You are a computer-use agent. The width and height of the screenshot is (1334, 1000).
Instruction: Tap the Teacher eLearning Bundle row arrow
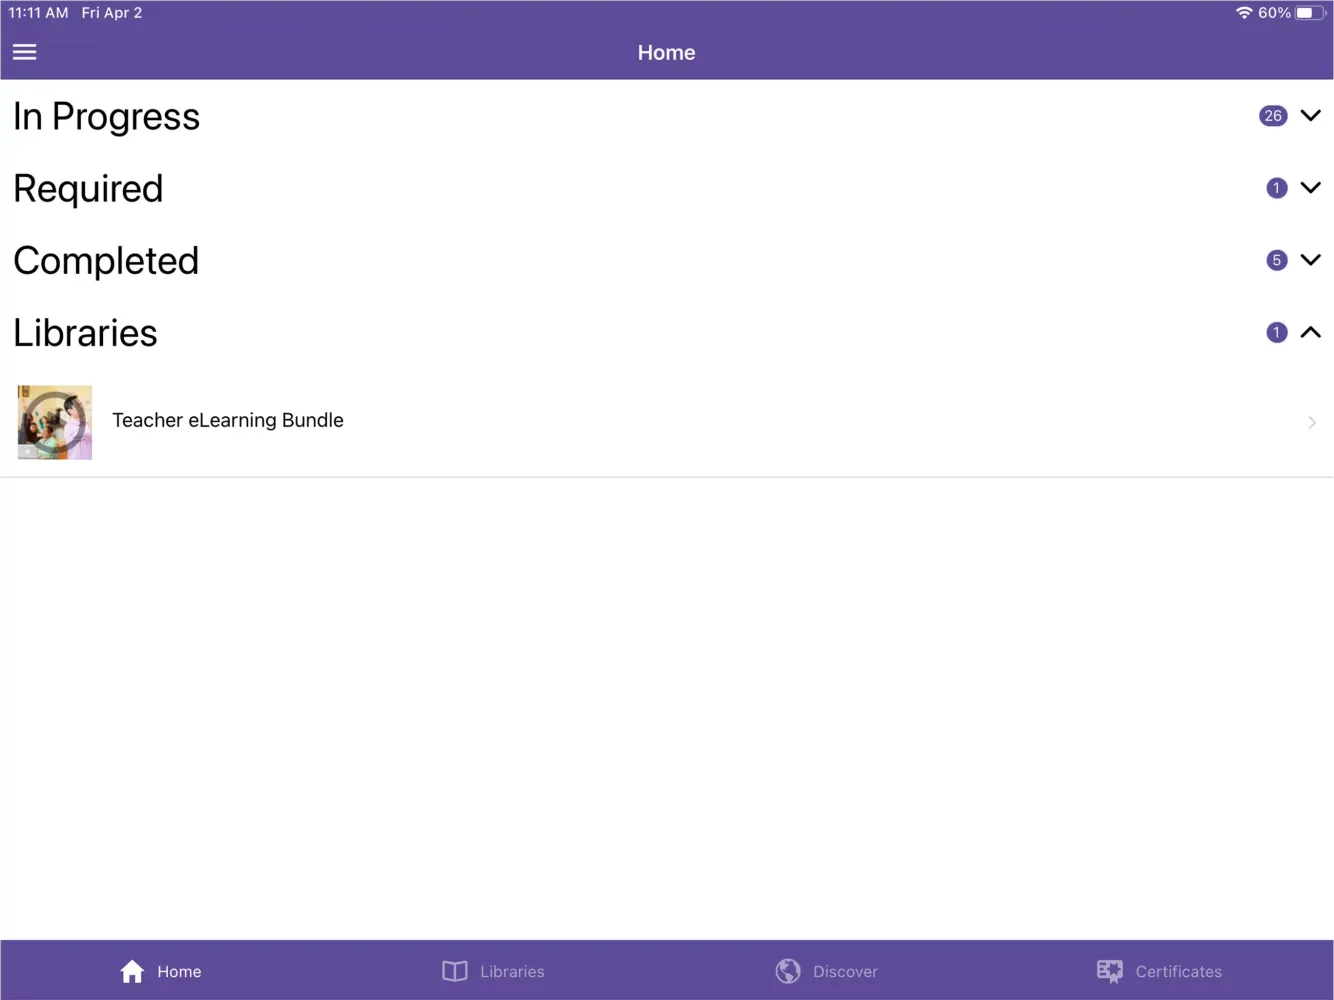click(x=1312, y=422)
